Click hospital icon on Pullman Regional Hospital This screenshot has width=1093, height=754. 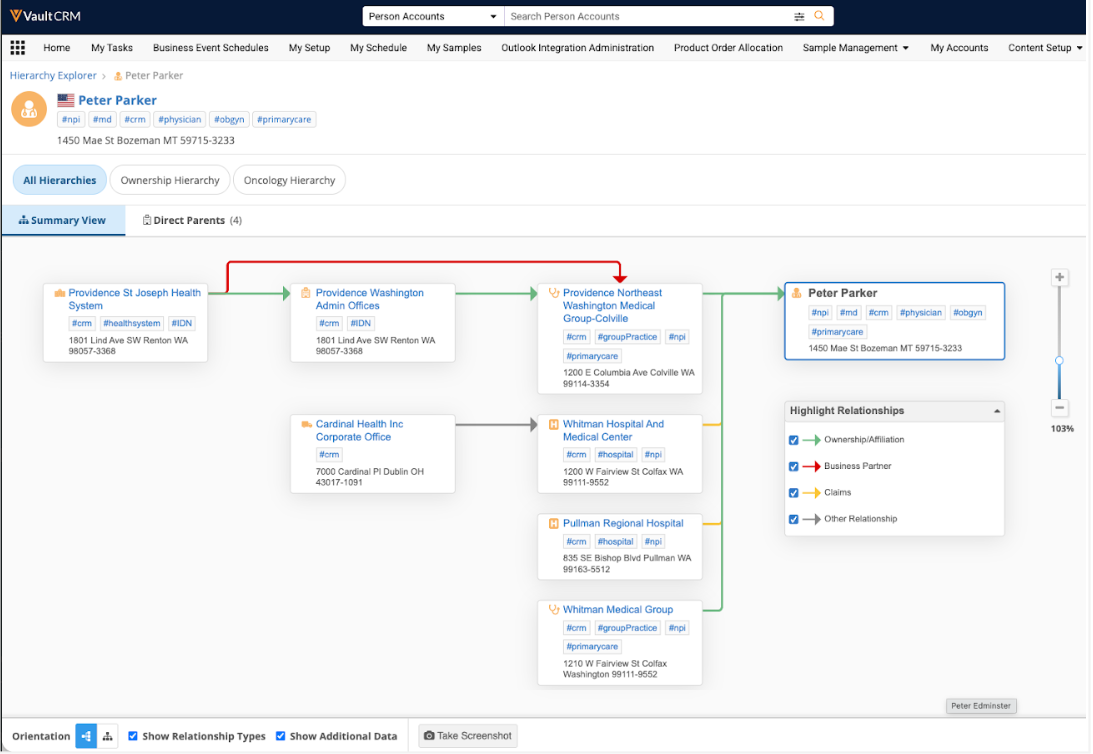553,523
